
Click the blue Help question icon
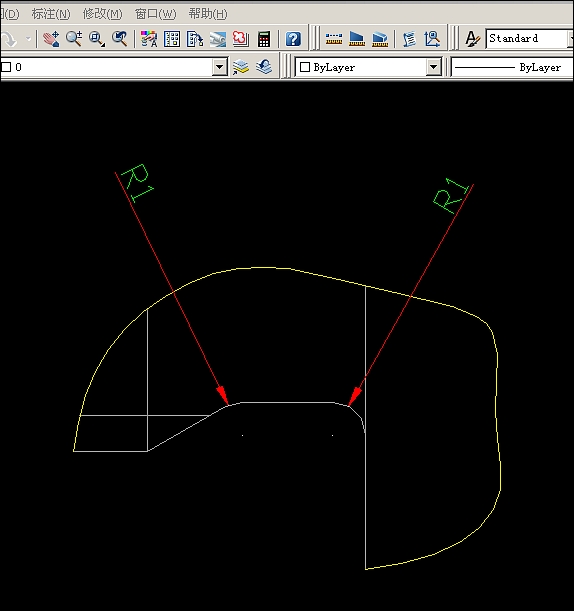293,39
